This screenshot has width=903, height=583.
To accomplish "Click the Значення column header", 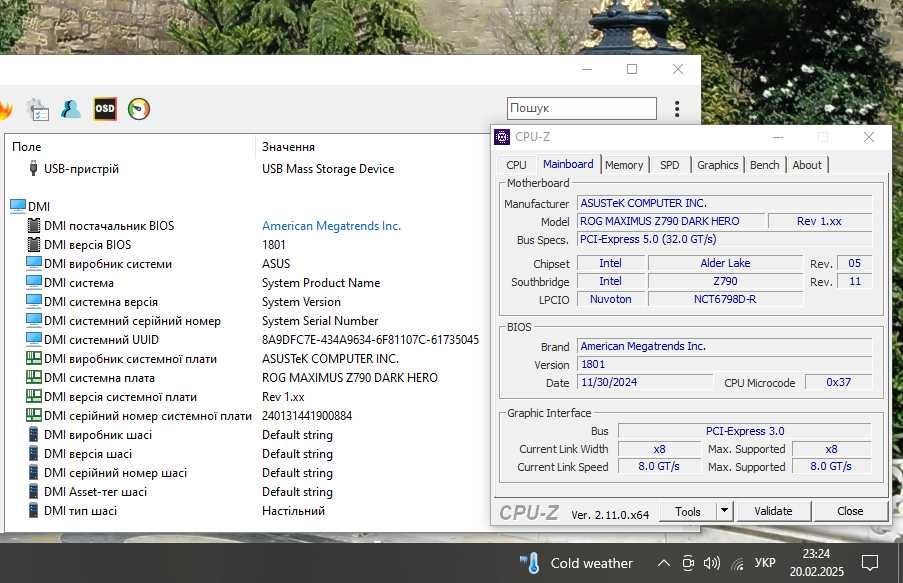I will 288,146.
